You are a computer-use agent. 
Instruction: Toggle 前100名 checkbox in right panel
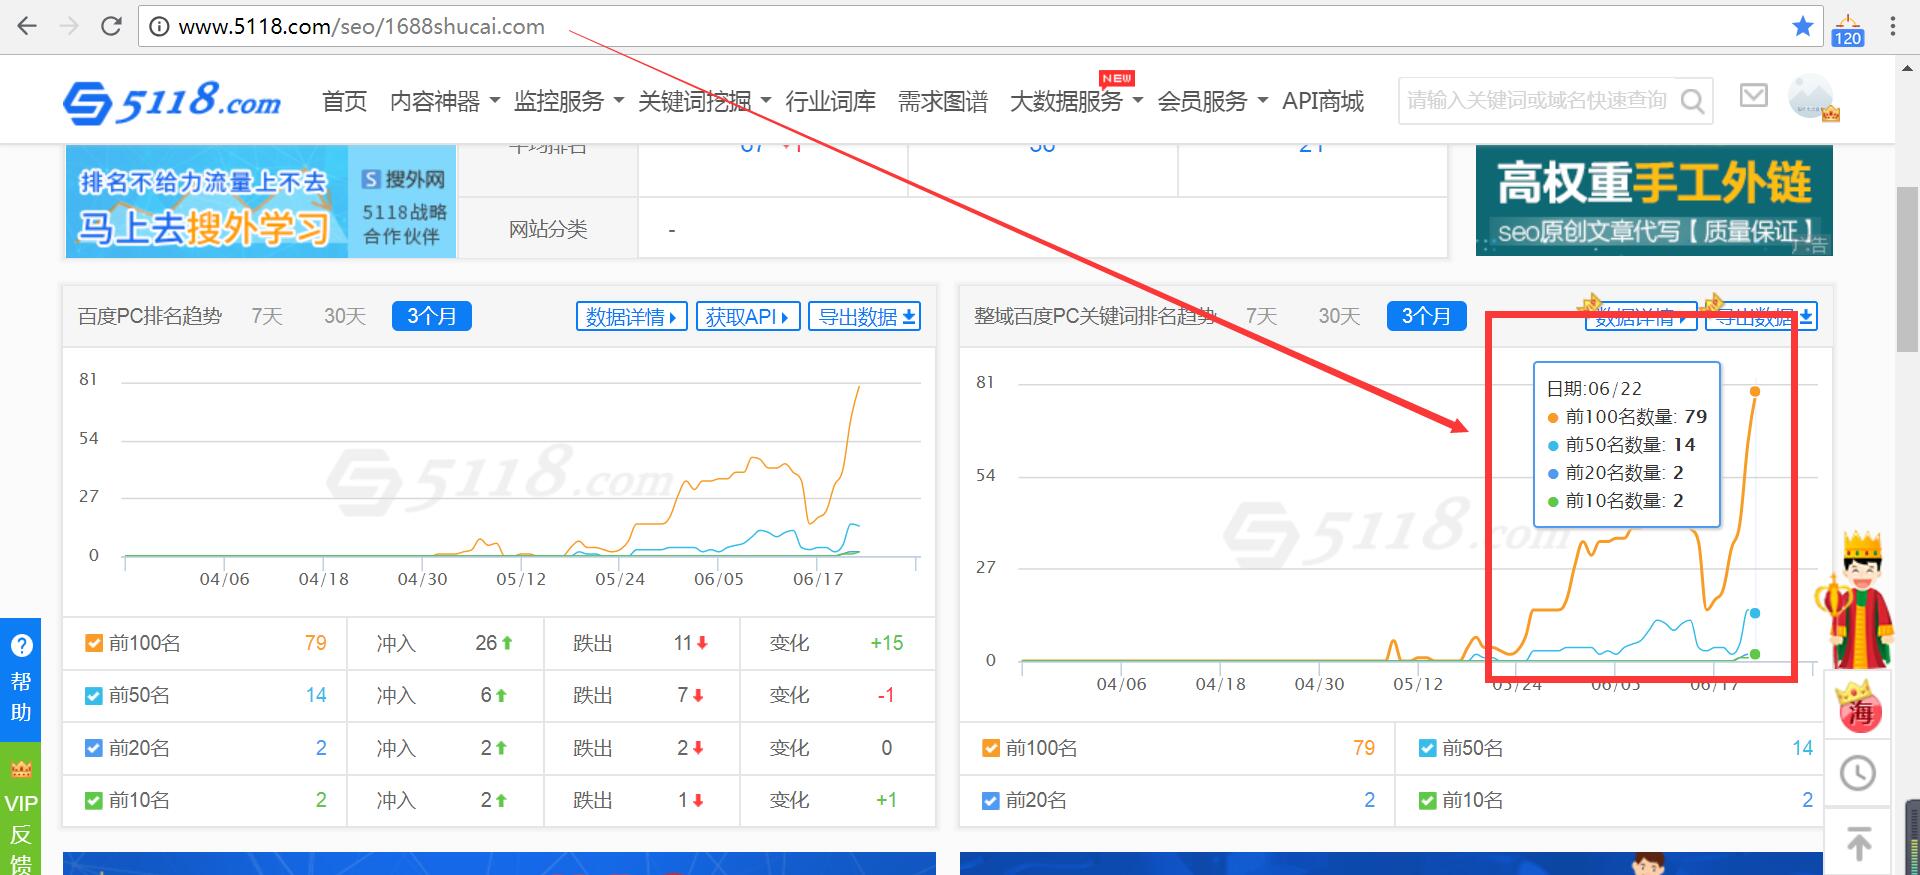(991, 748)
